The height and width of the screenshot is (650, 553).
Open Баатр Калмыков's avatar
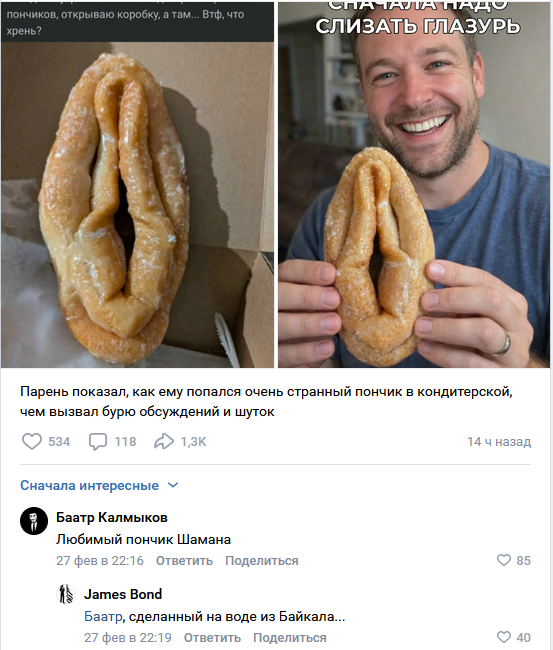(x=34, y=521)
